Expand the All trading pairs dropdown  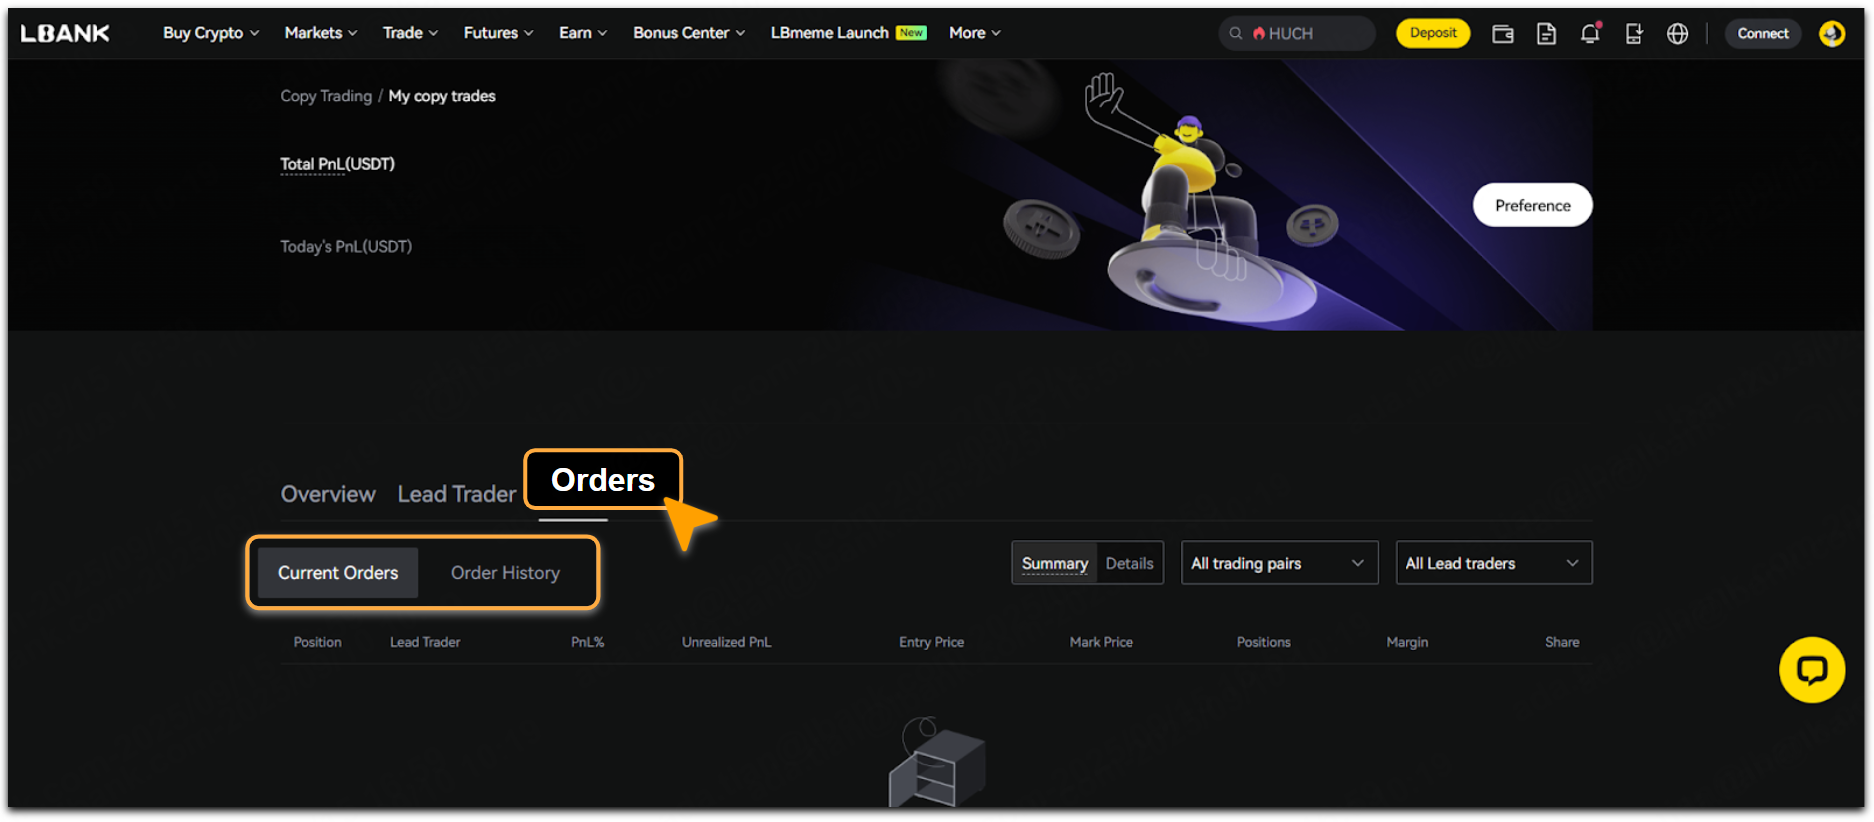point(1278,564)
